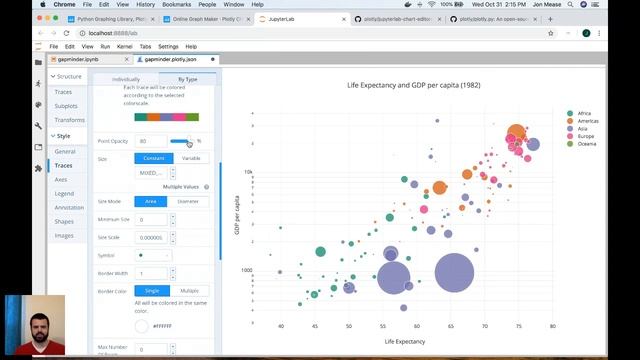Screen dimensions: 640x360
Task: Switch to By Type tab
Action: 188,79
